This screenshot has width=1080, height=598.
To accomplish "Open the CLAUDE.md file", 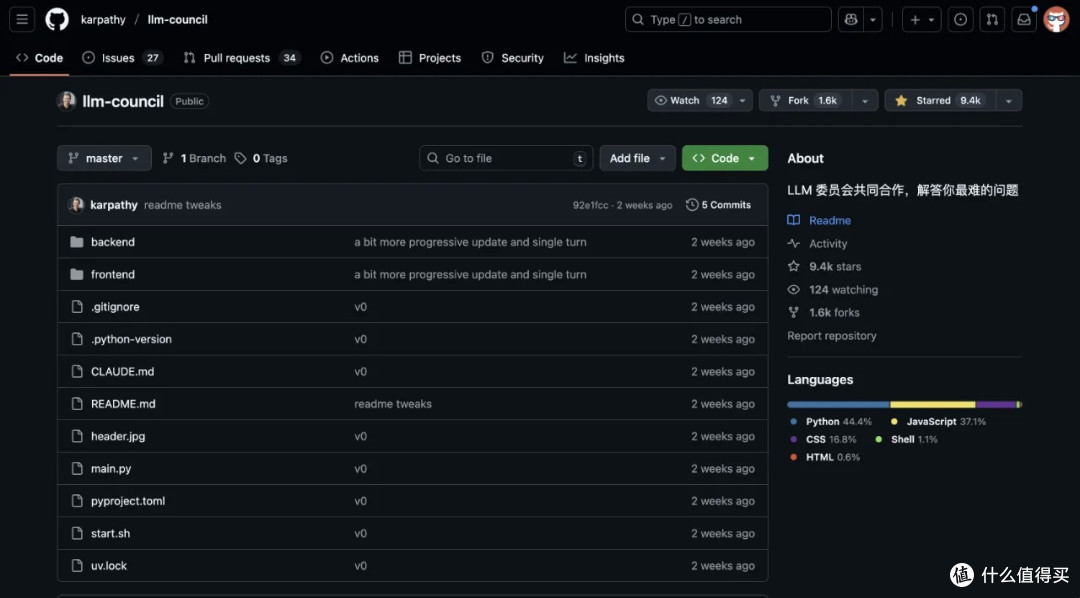I will 123,371.
